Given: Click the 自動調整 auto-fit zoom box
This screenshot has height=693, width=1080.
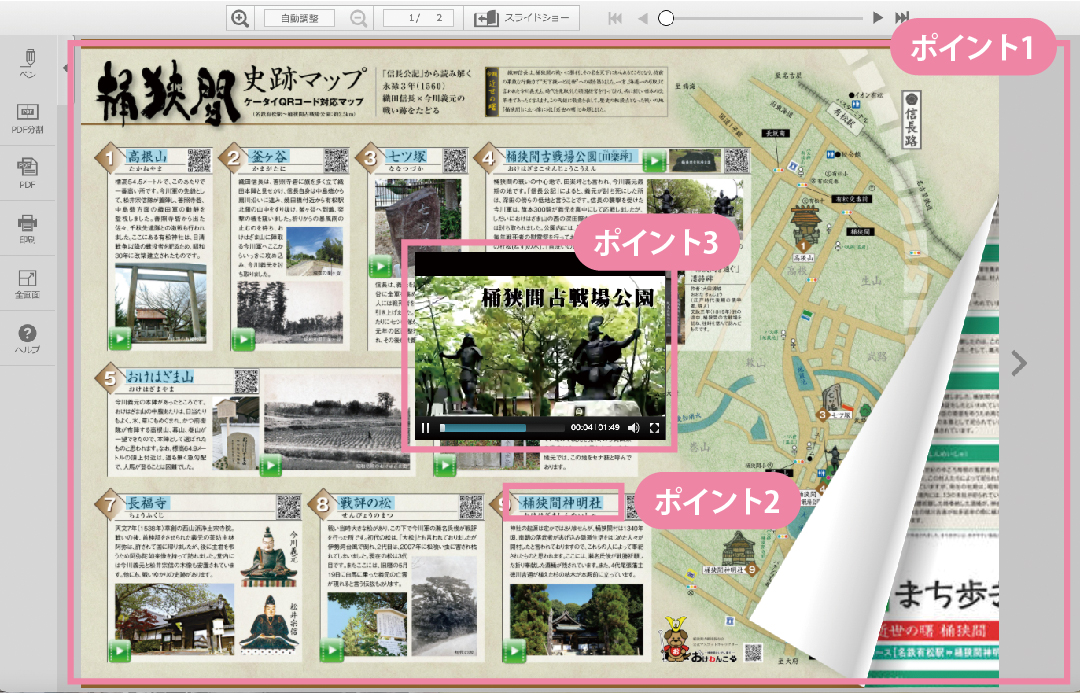Looking at the screenshot, I should click(299, 18).
